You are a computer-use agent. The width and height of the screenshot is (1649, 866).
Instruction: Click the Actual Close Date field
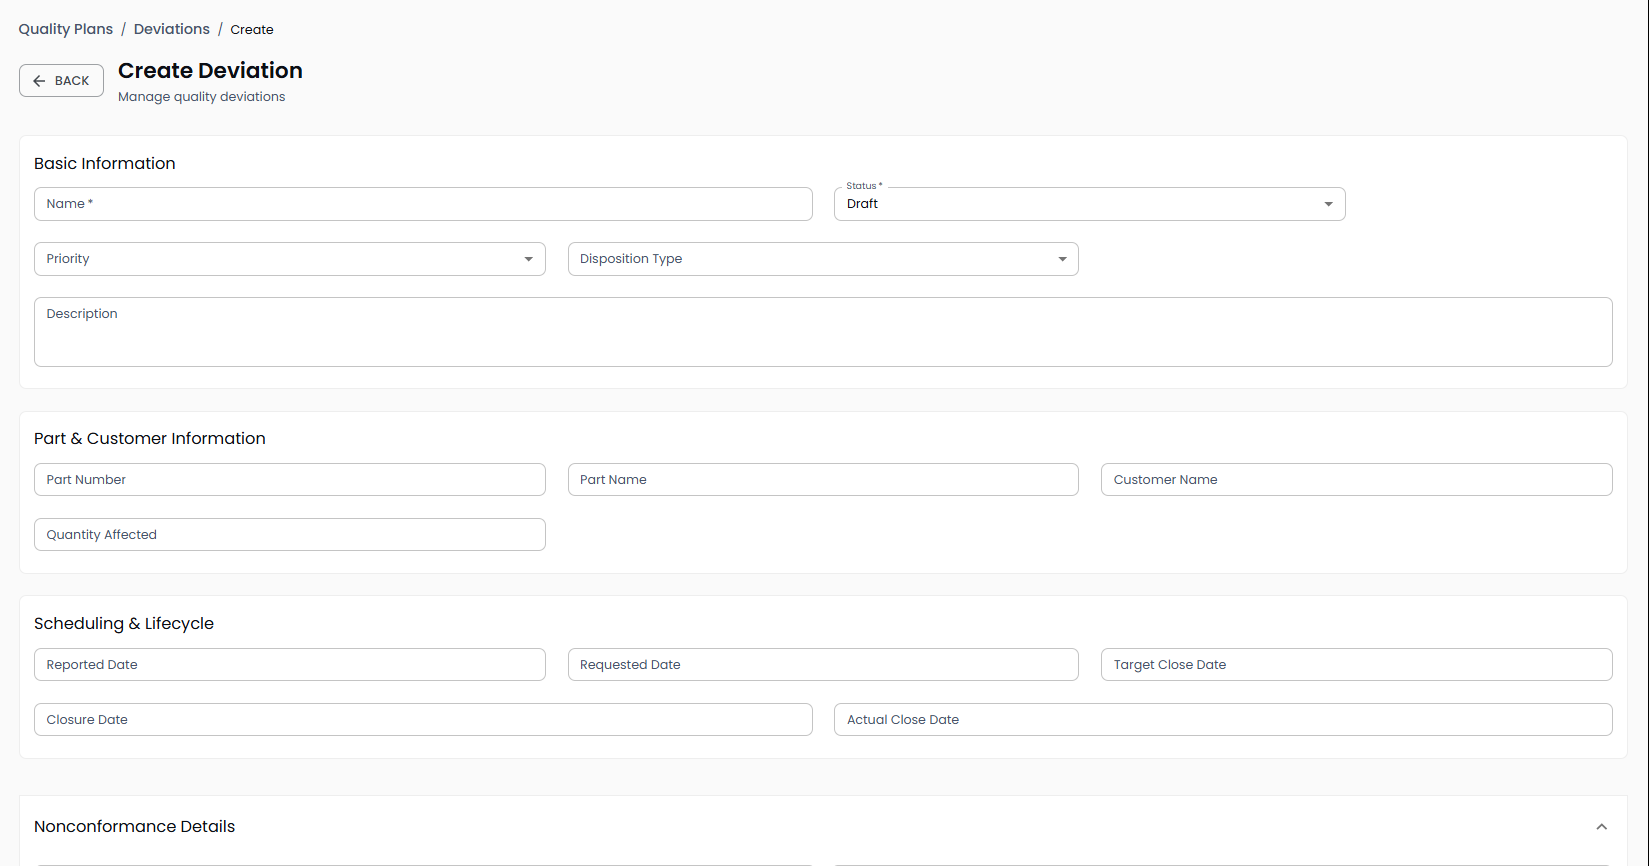pos(1222,720)
